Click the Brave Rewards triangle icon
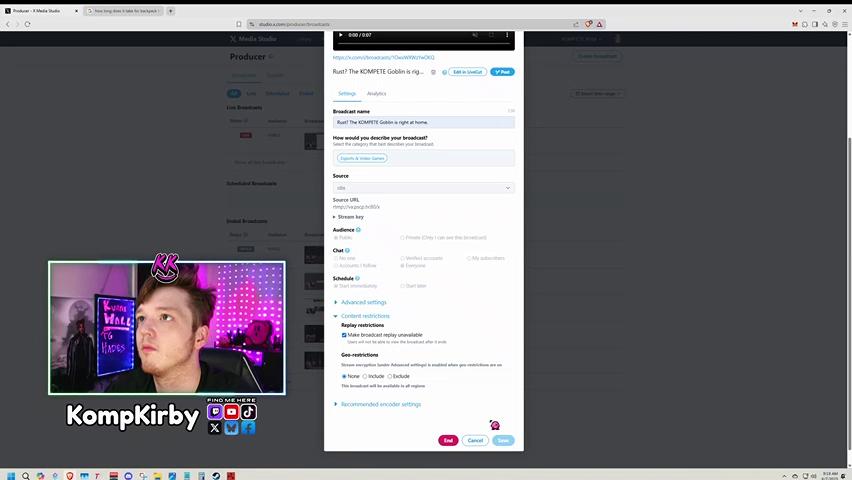The width and height of the screenshot is (852, 480). [x=599, y=24]
